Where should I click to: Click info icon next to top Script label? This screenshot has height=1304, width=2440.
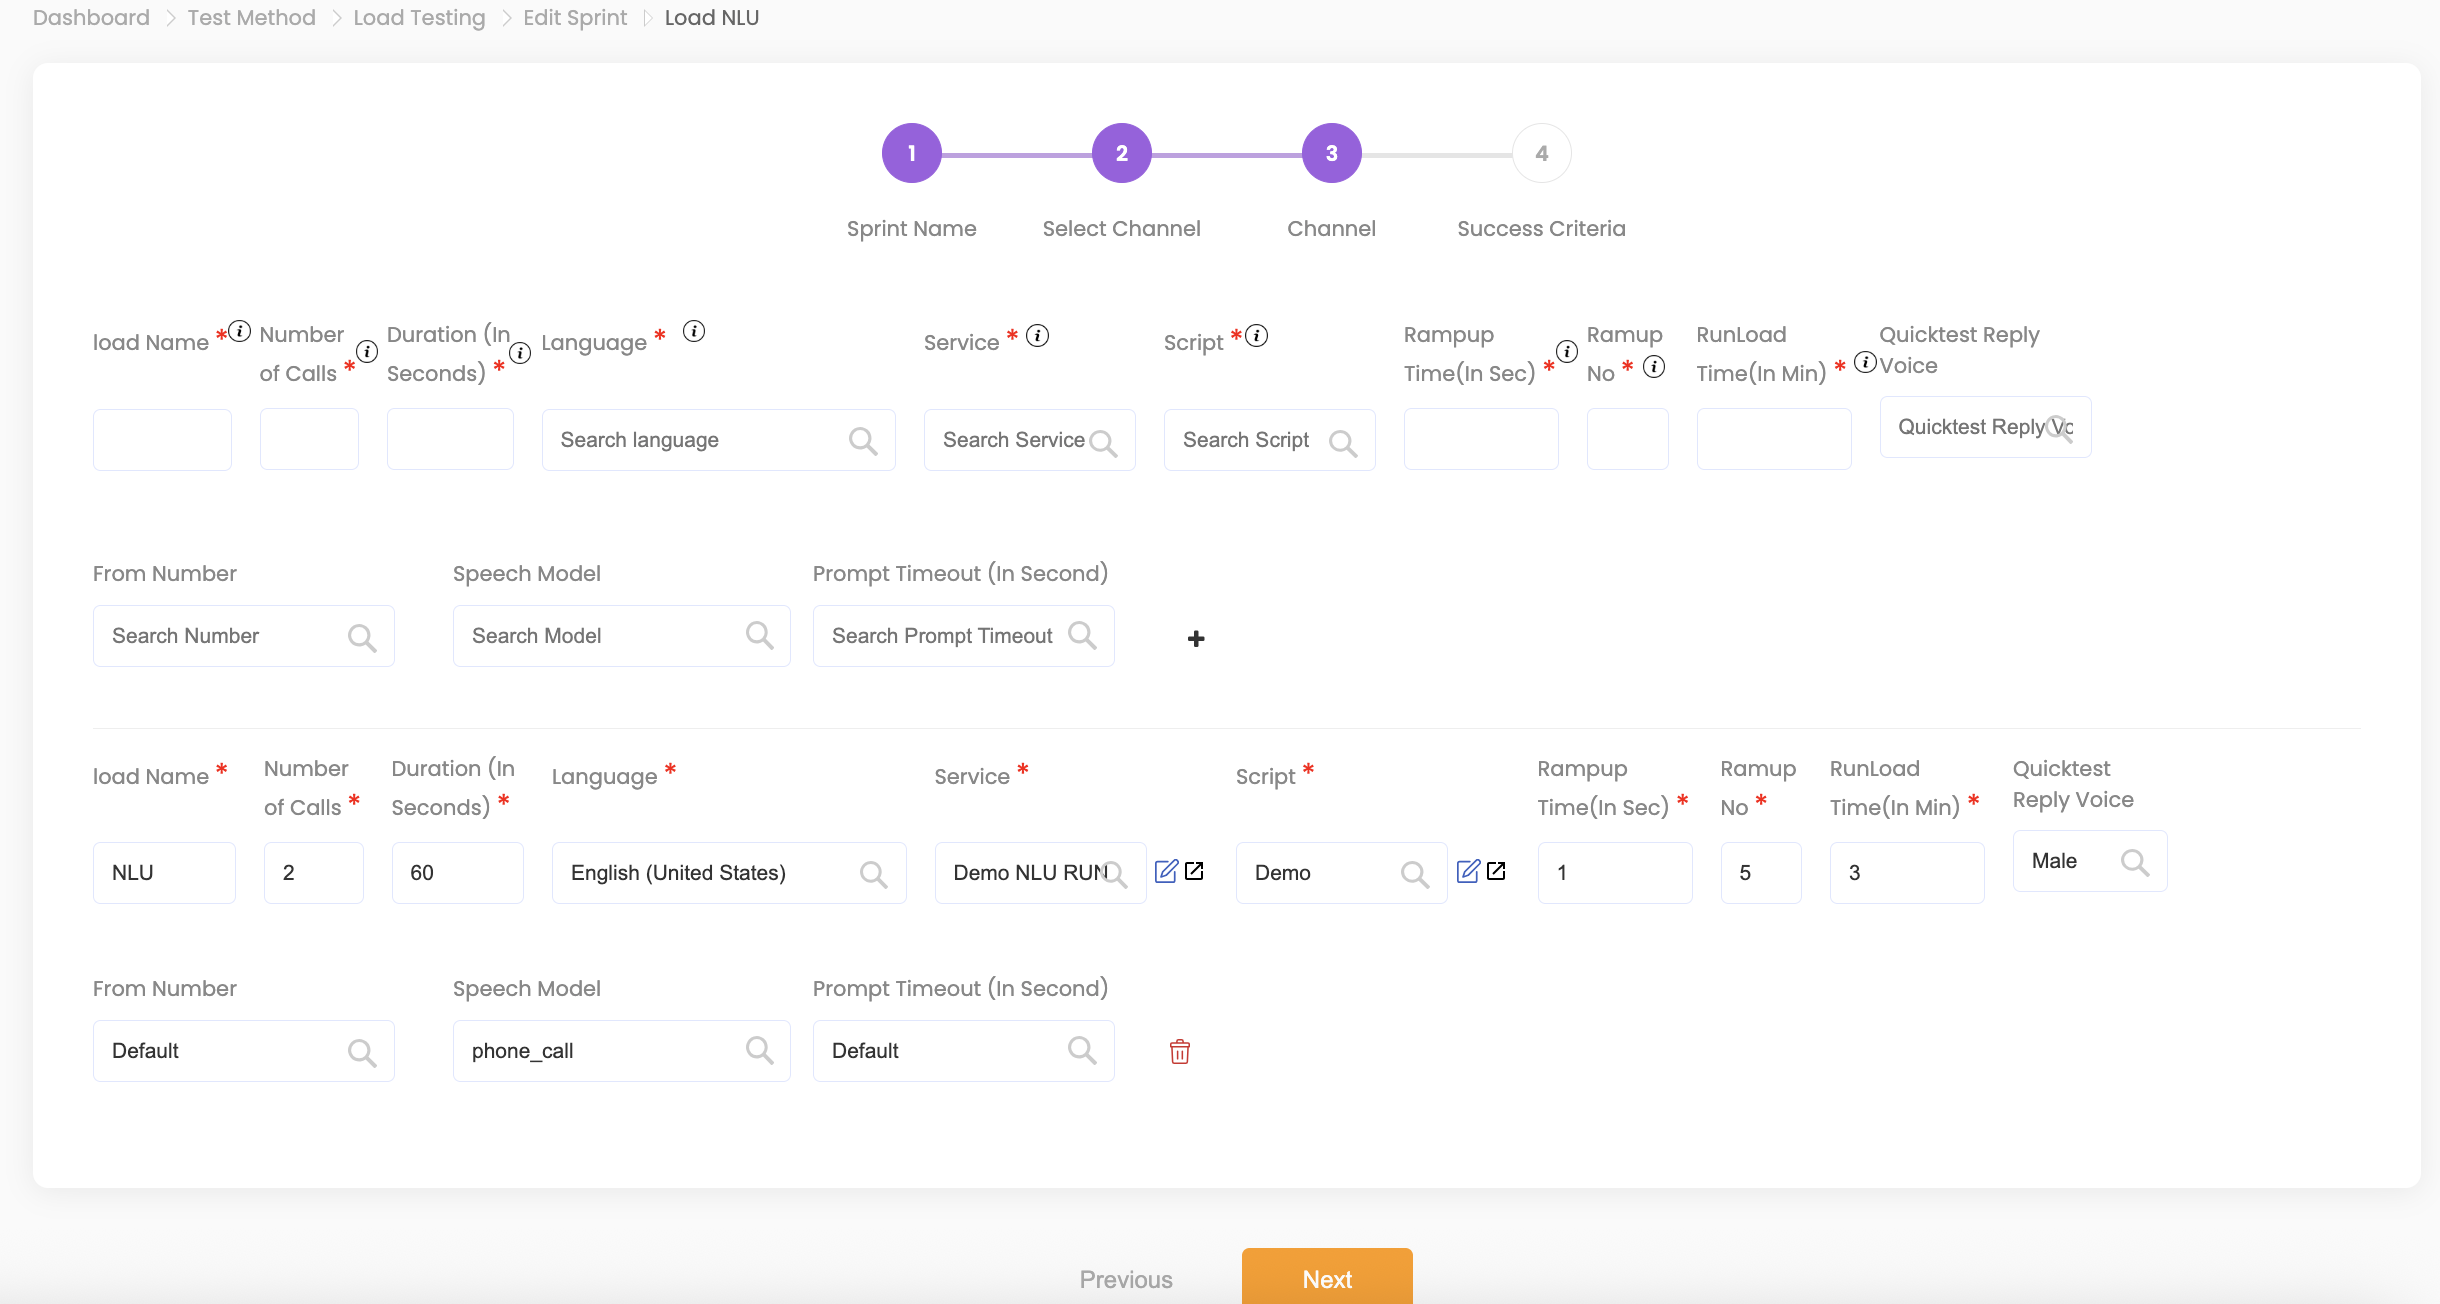pos(1257,335)
